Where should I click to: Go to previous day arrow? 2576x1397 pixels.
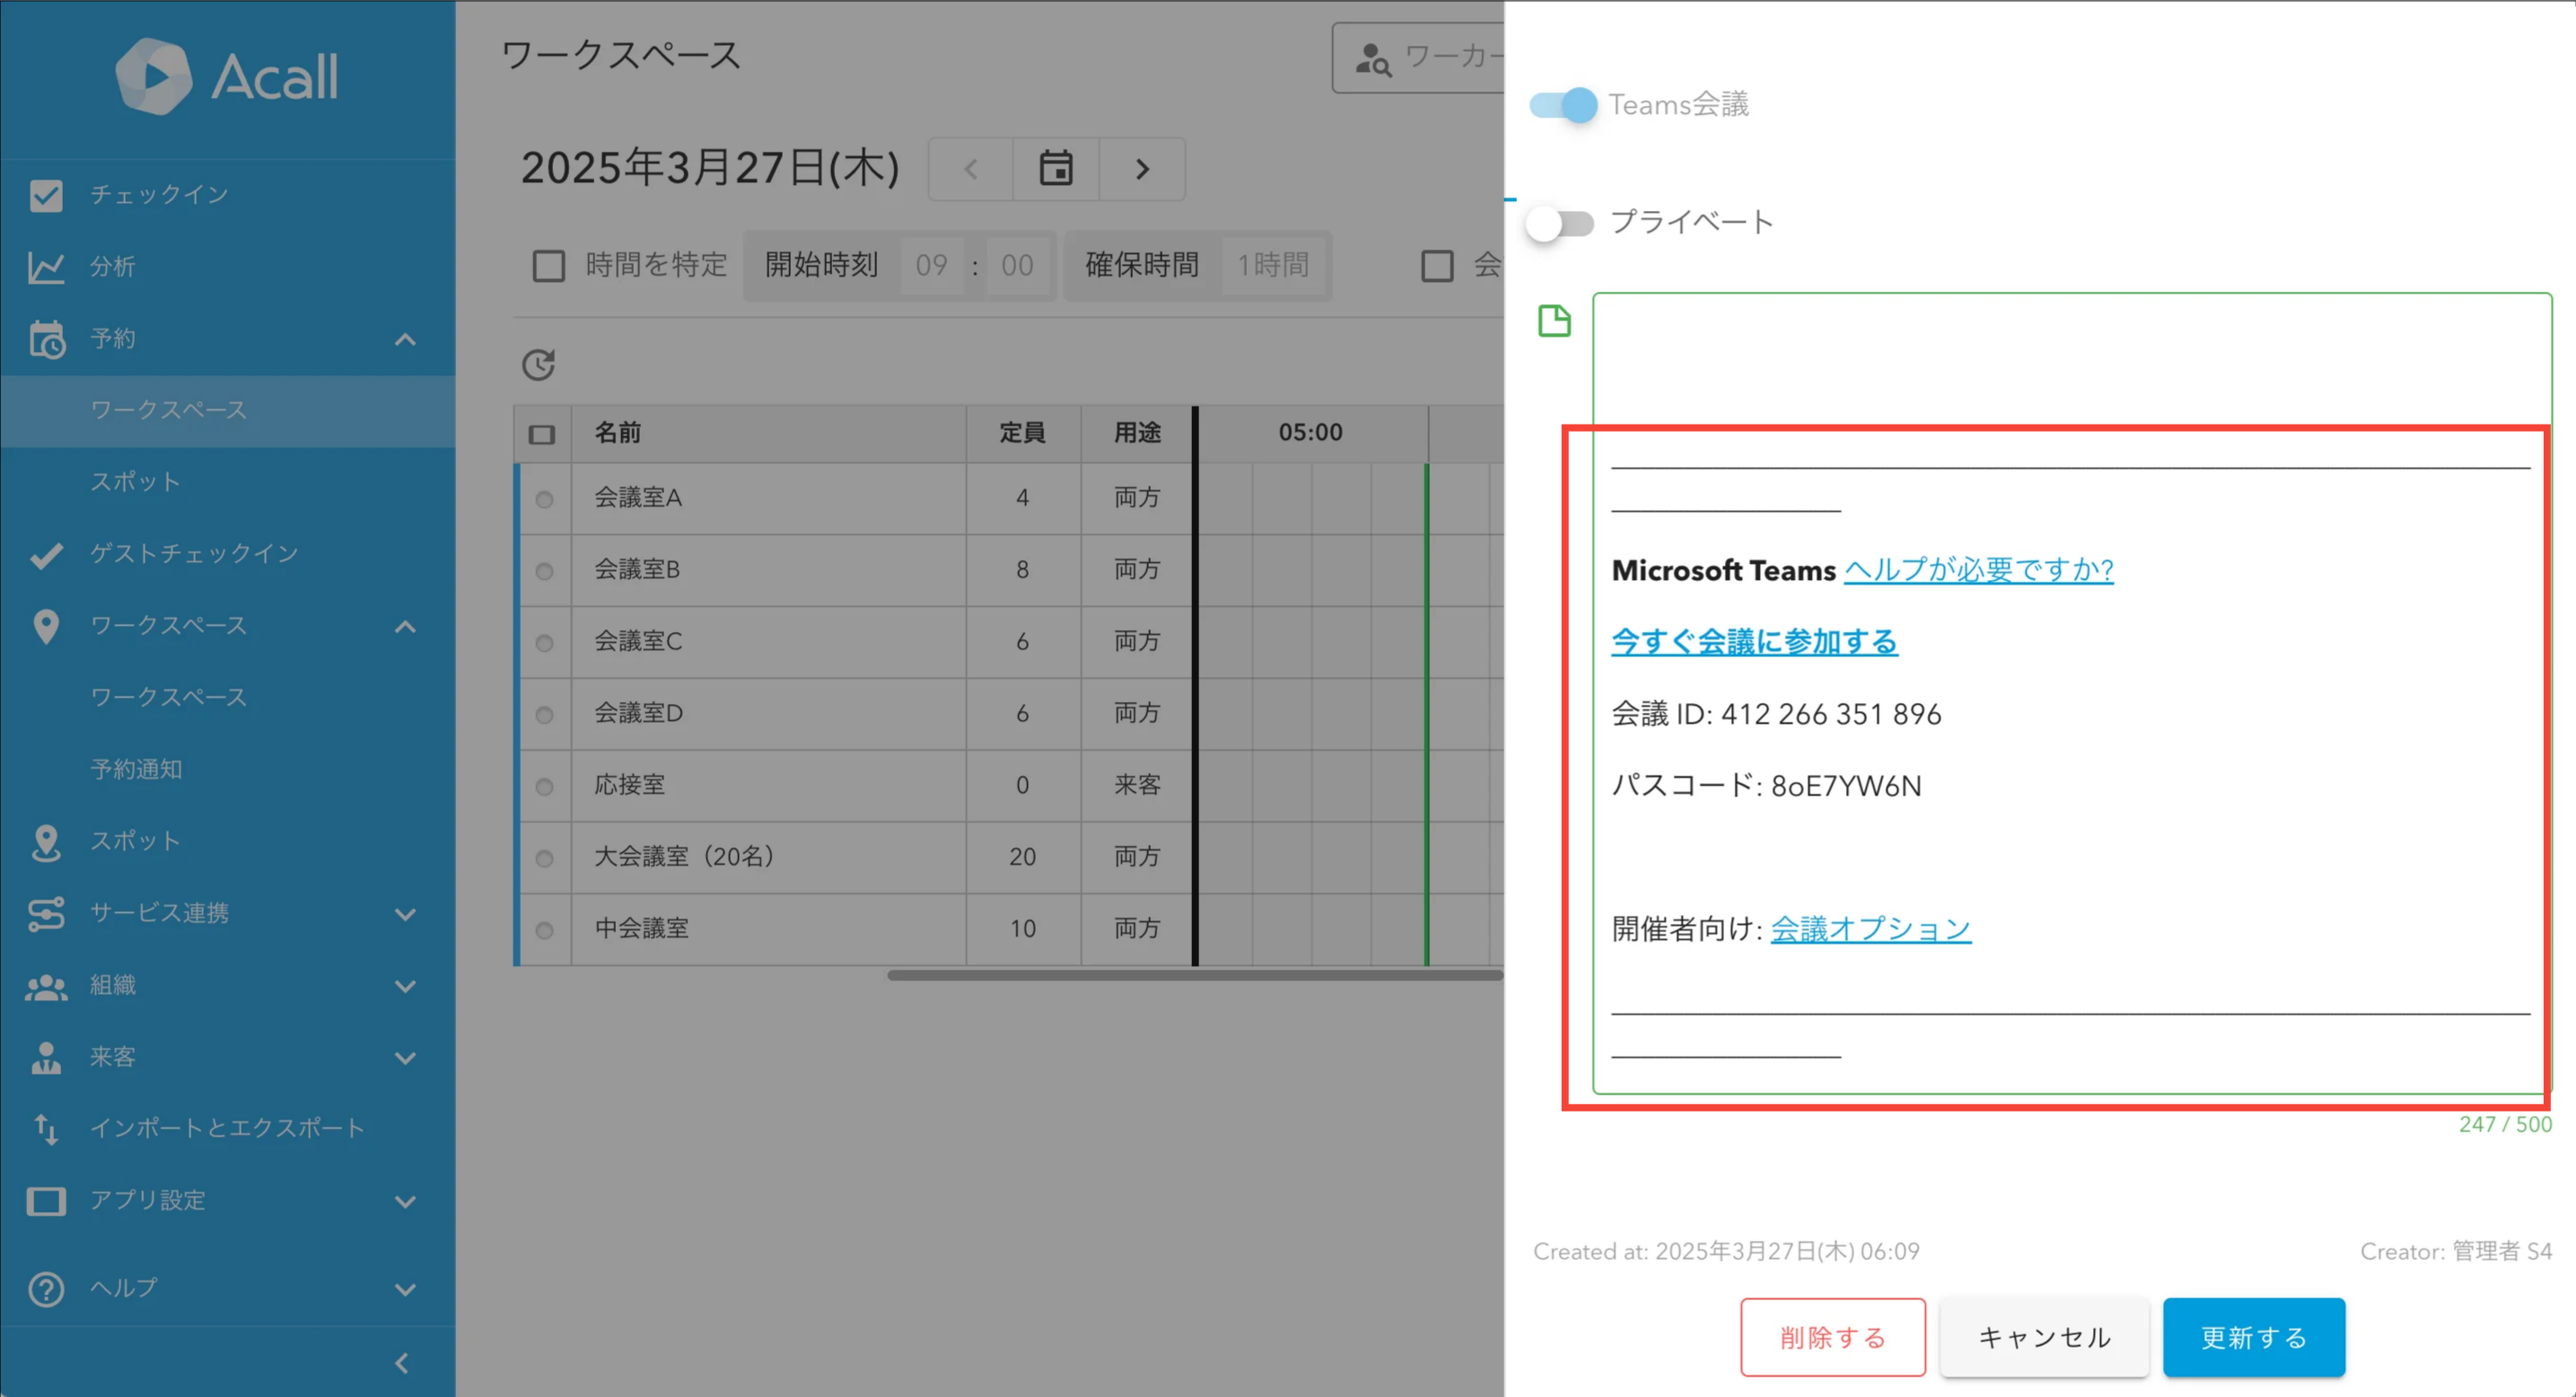pyautogui.click(x=970, y=169)
